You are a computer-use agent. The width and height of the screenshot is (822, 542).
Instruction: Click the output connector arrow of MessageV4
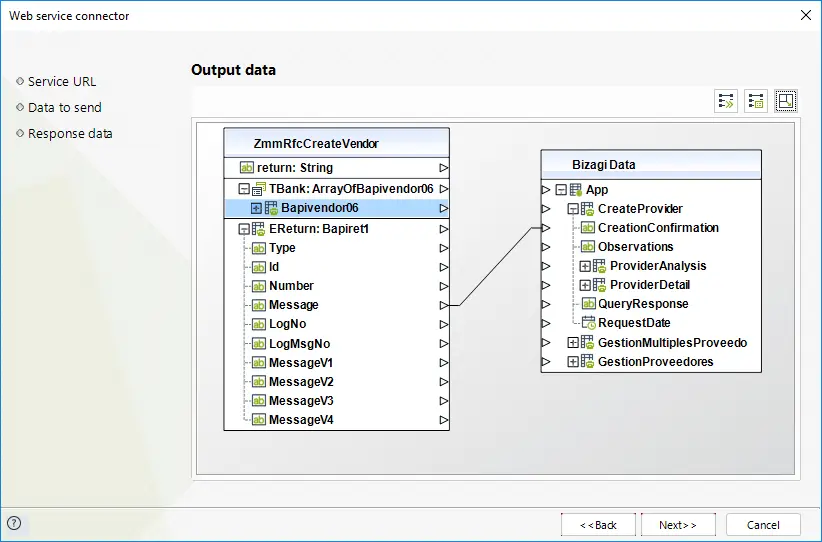pos(444,420)
